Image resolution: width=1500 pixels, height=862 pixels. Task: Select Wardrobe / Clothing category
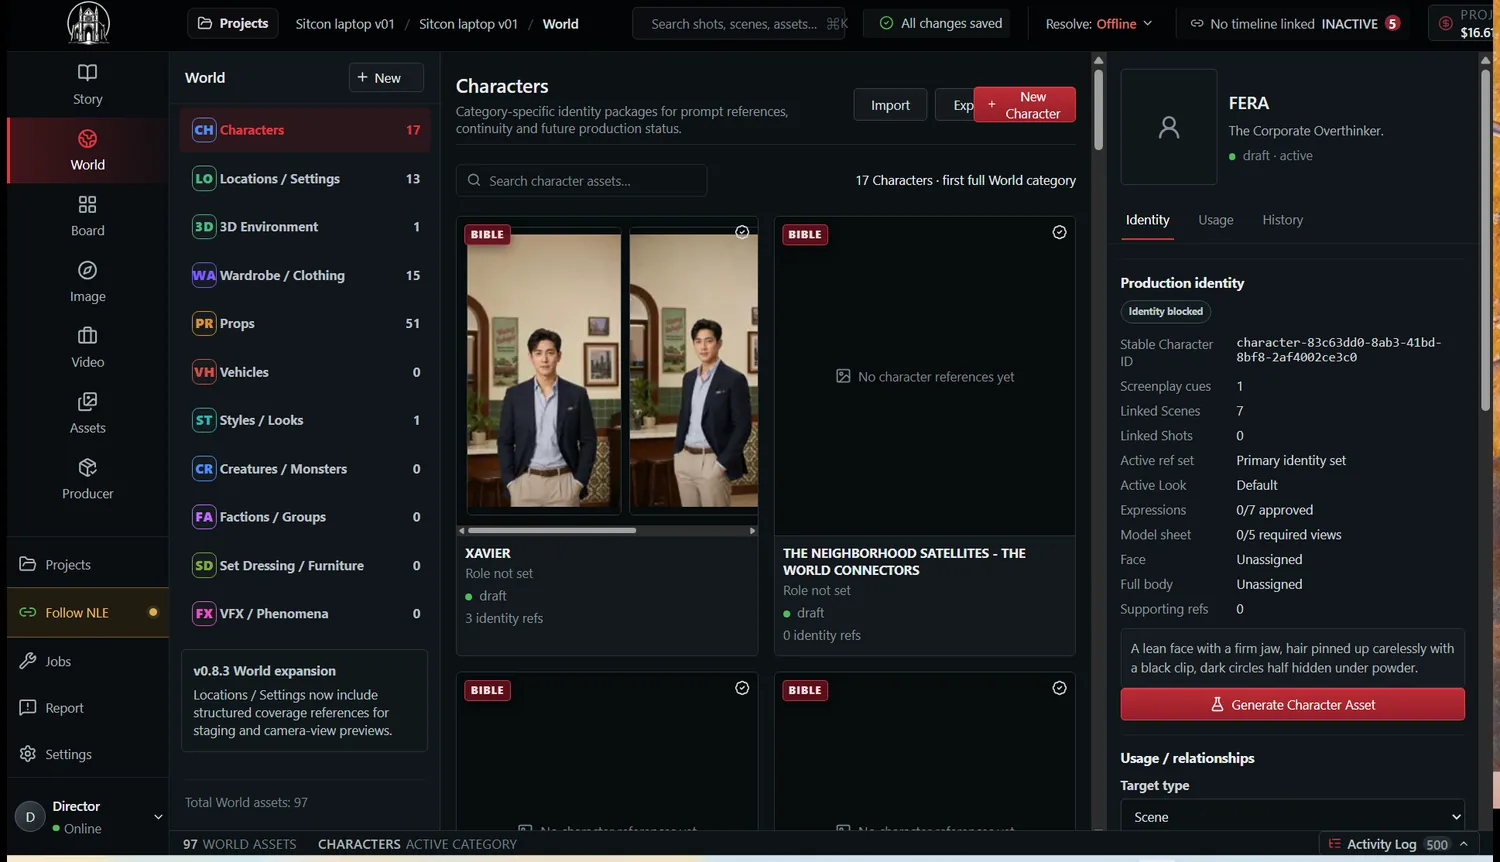click(x=305, y=275)
